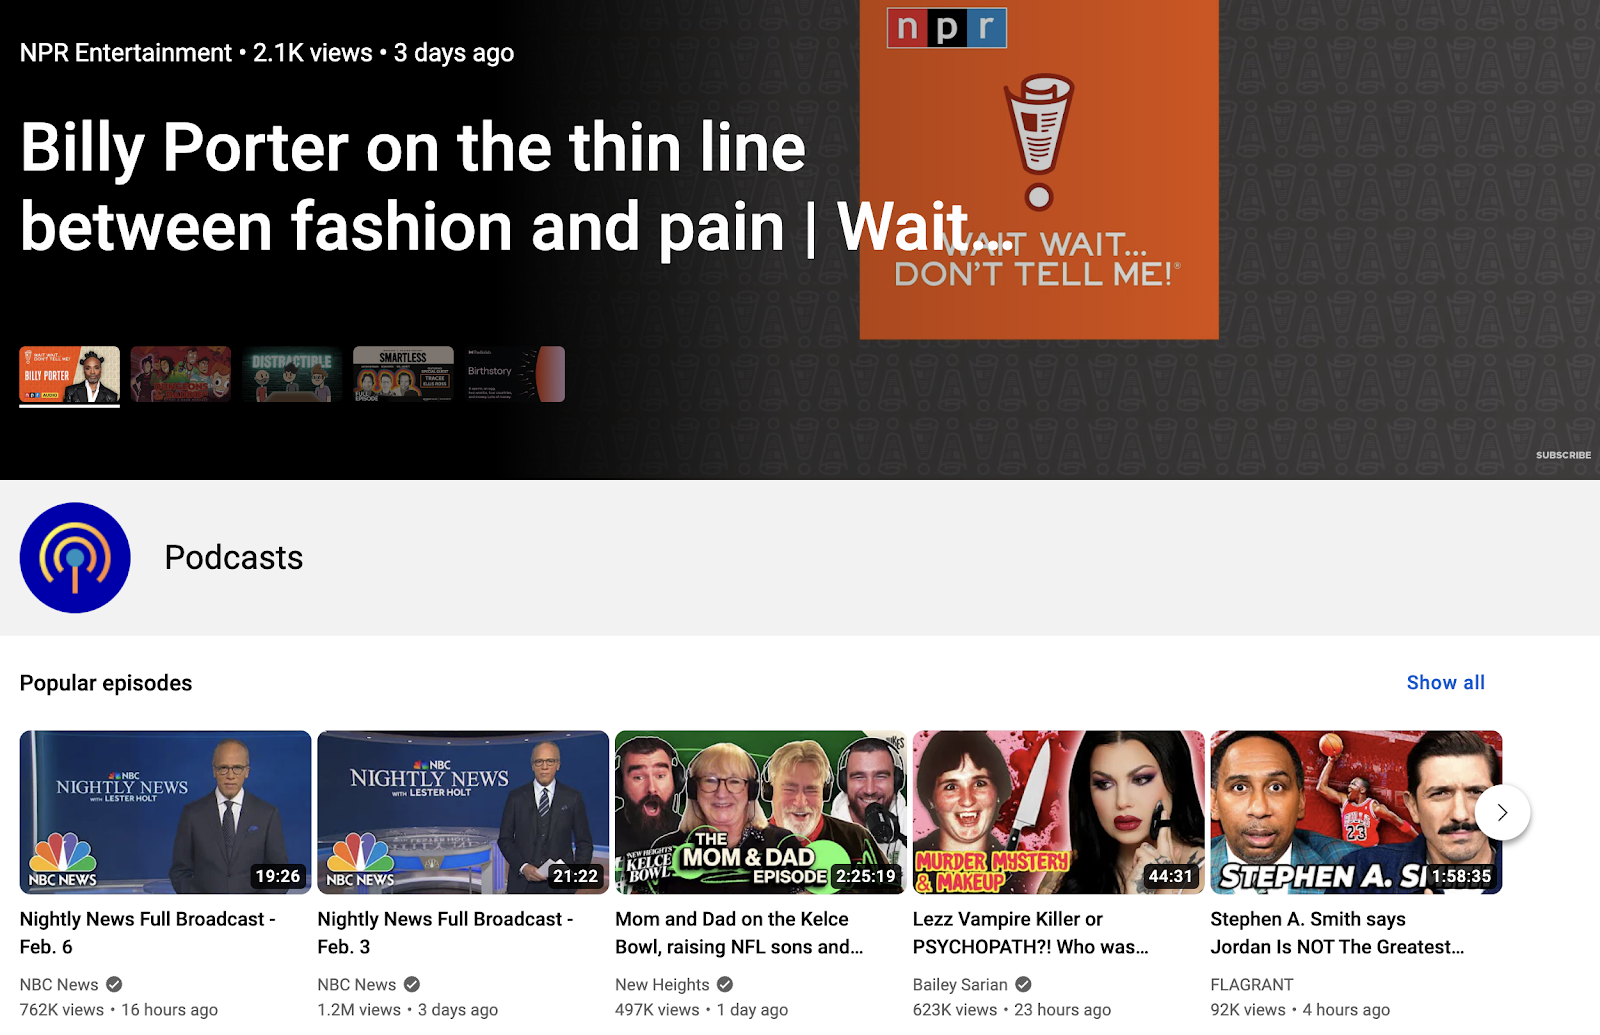This screenshot has height=1035, width=1600.
Task: Open the Nightly News Feb. 3 video thumbnail
Action: click(x=463, y=812)
